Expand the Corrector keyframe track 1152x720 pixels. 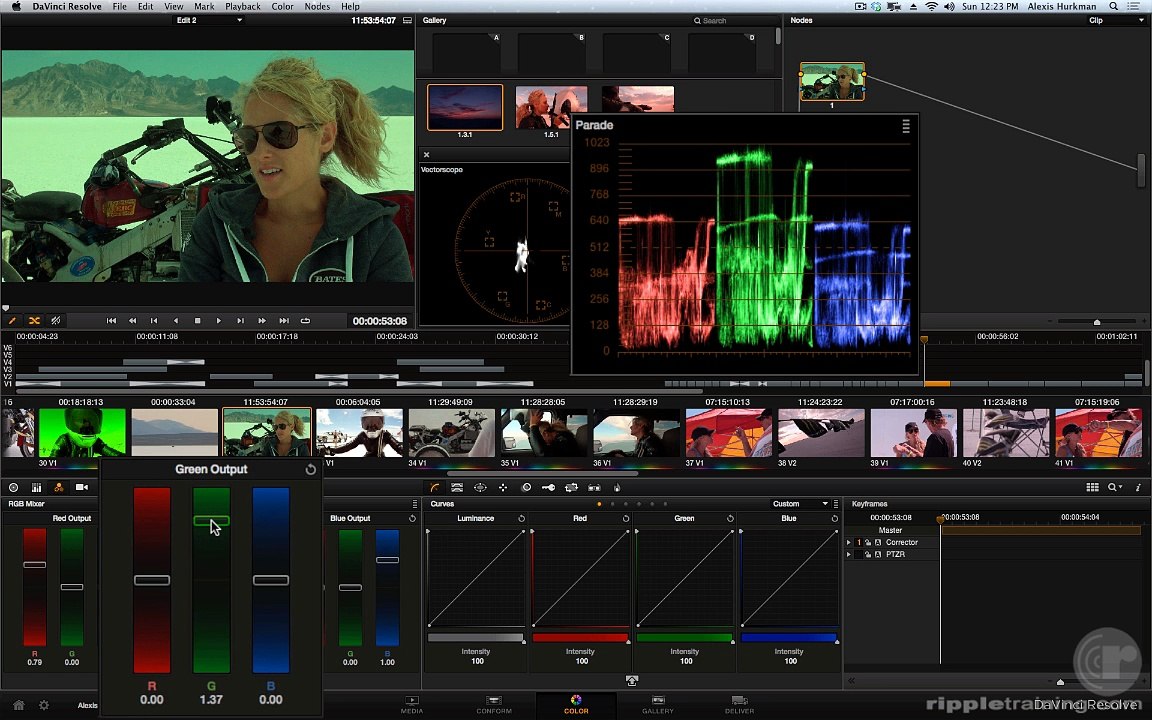[x=849, y=542]
